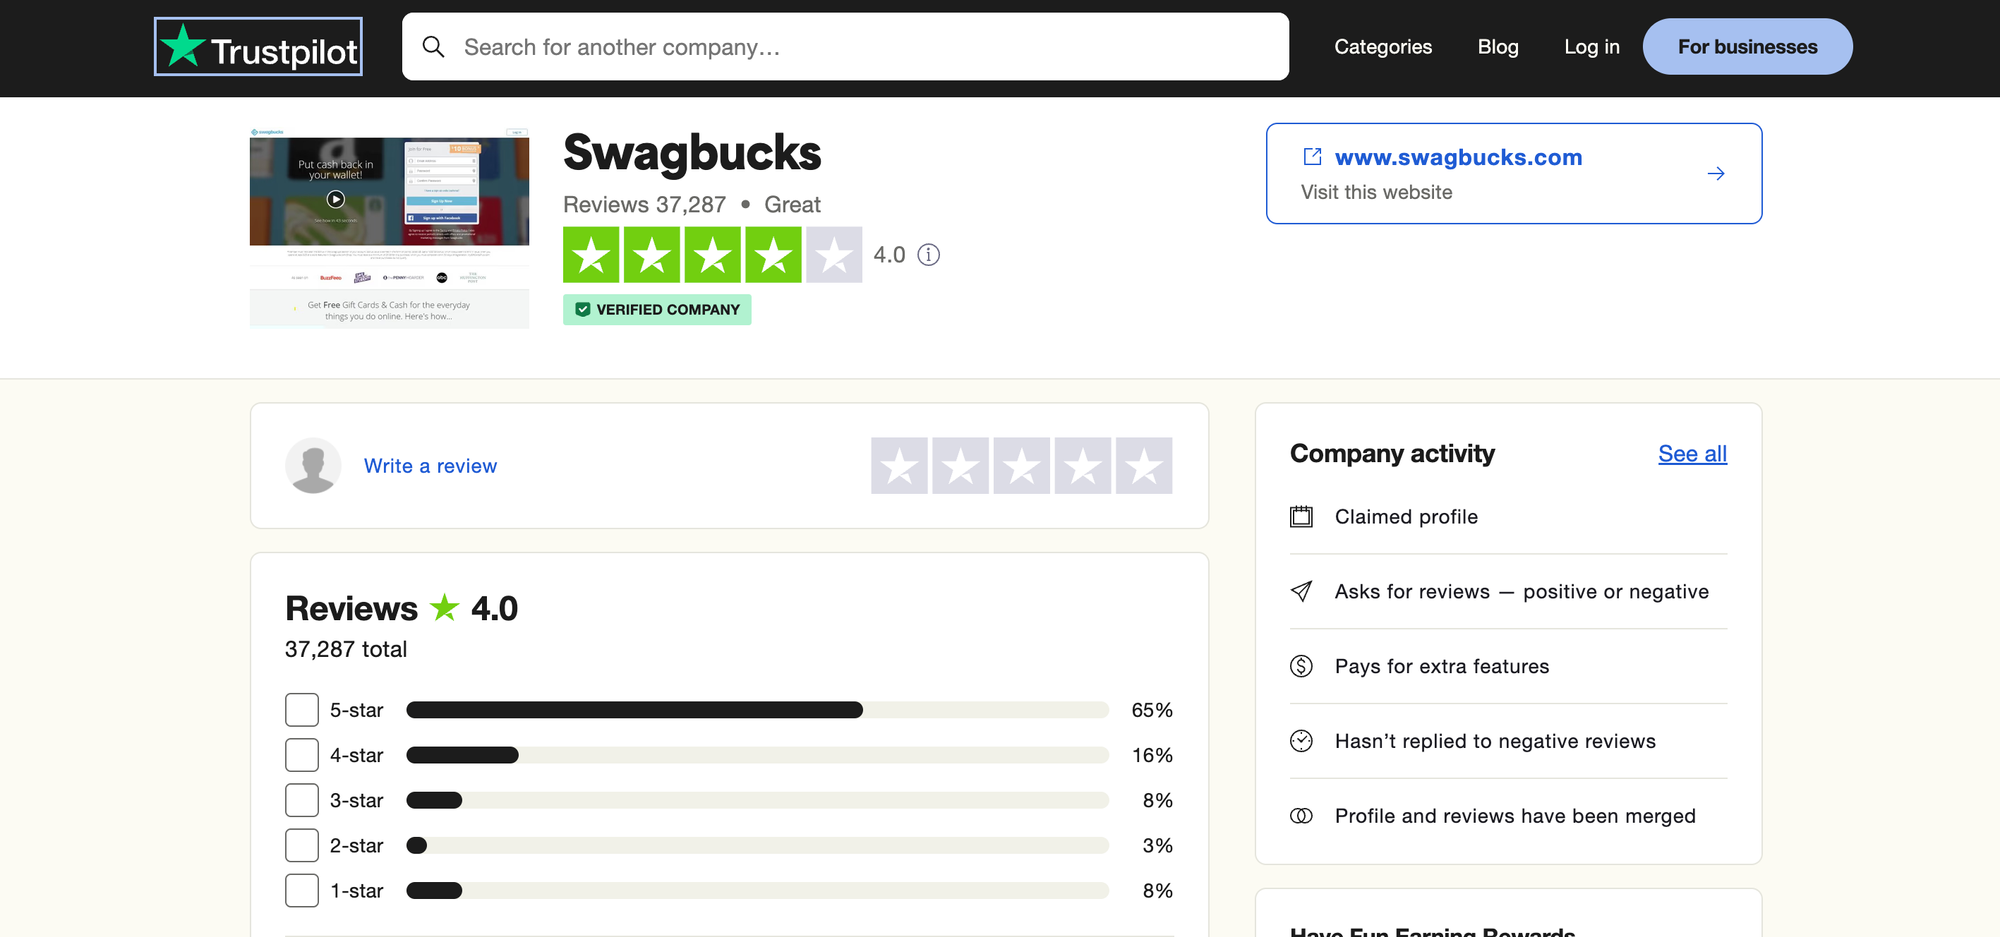Open the Blog page
This screenshot has height=937, width=2000.
click(x=1497, y=46)
